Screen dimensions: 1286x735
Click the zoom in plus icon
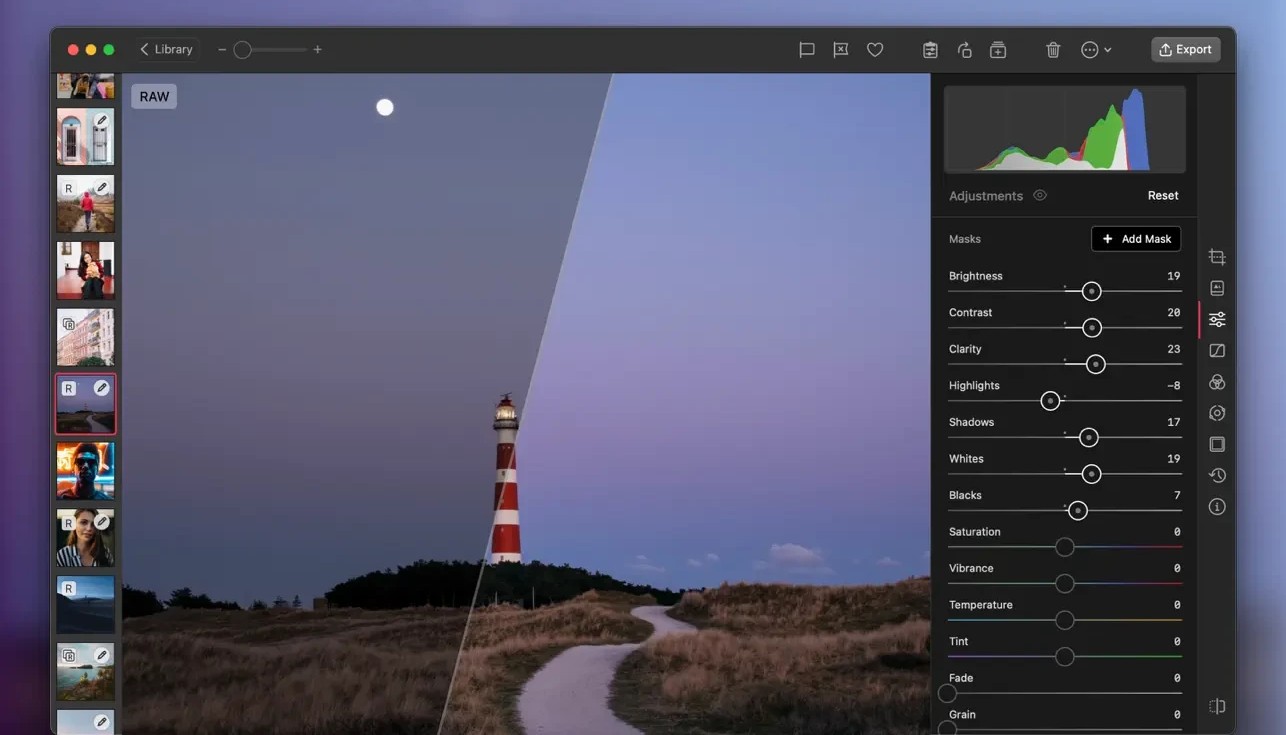click(318, 49)
